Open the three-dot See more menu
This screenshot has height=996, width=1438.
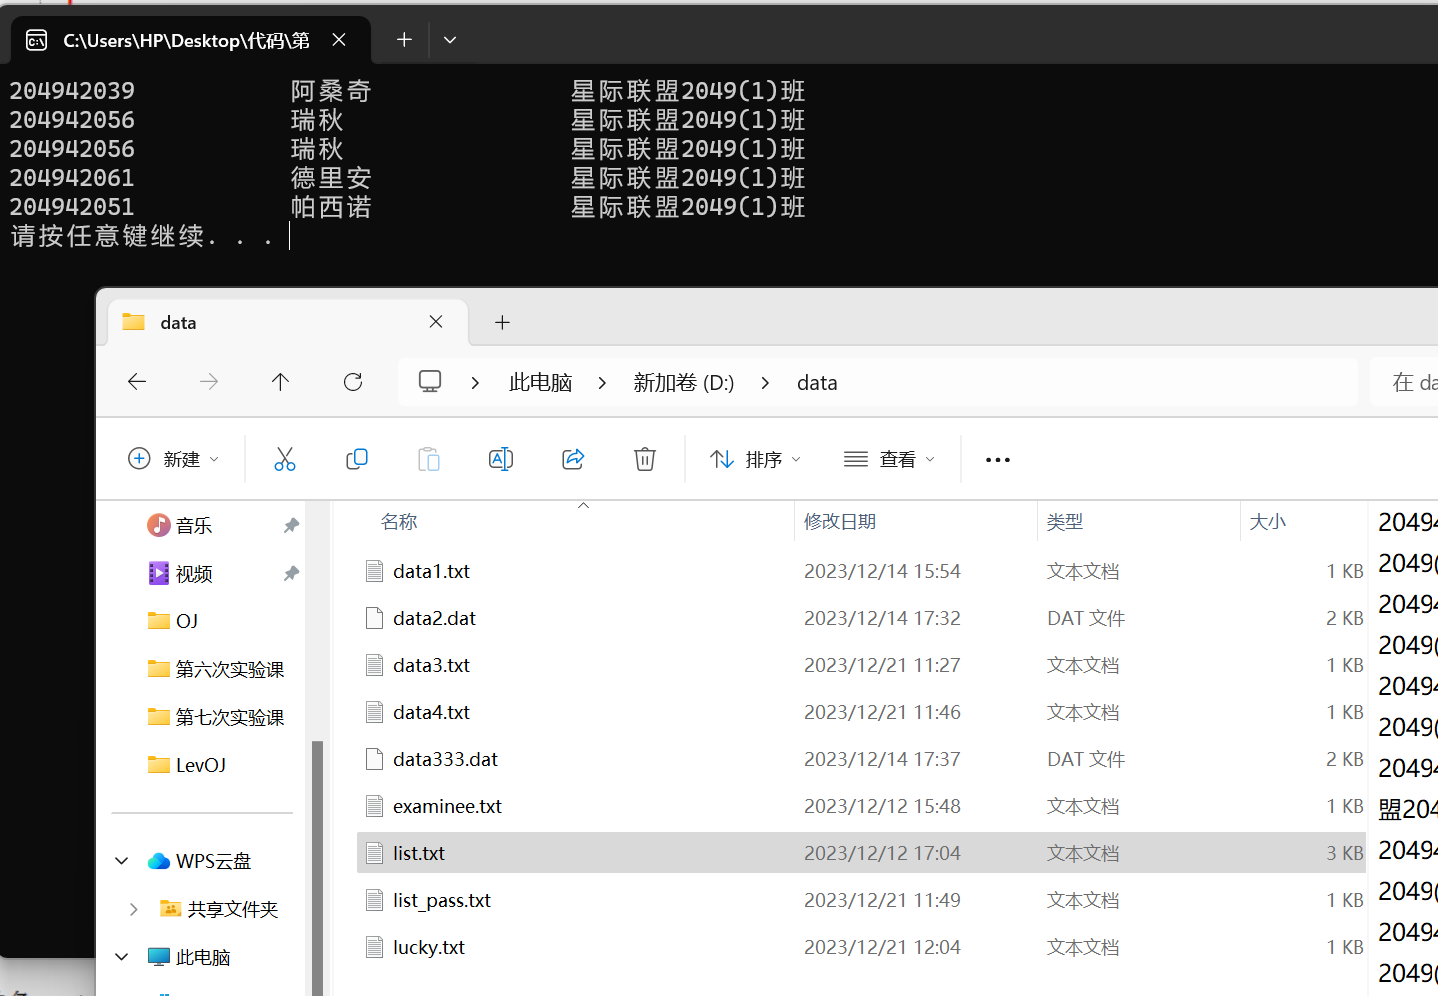[998, 460]
